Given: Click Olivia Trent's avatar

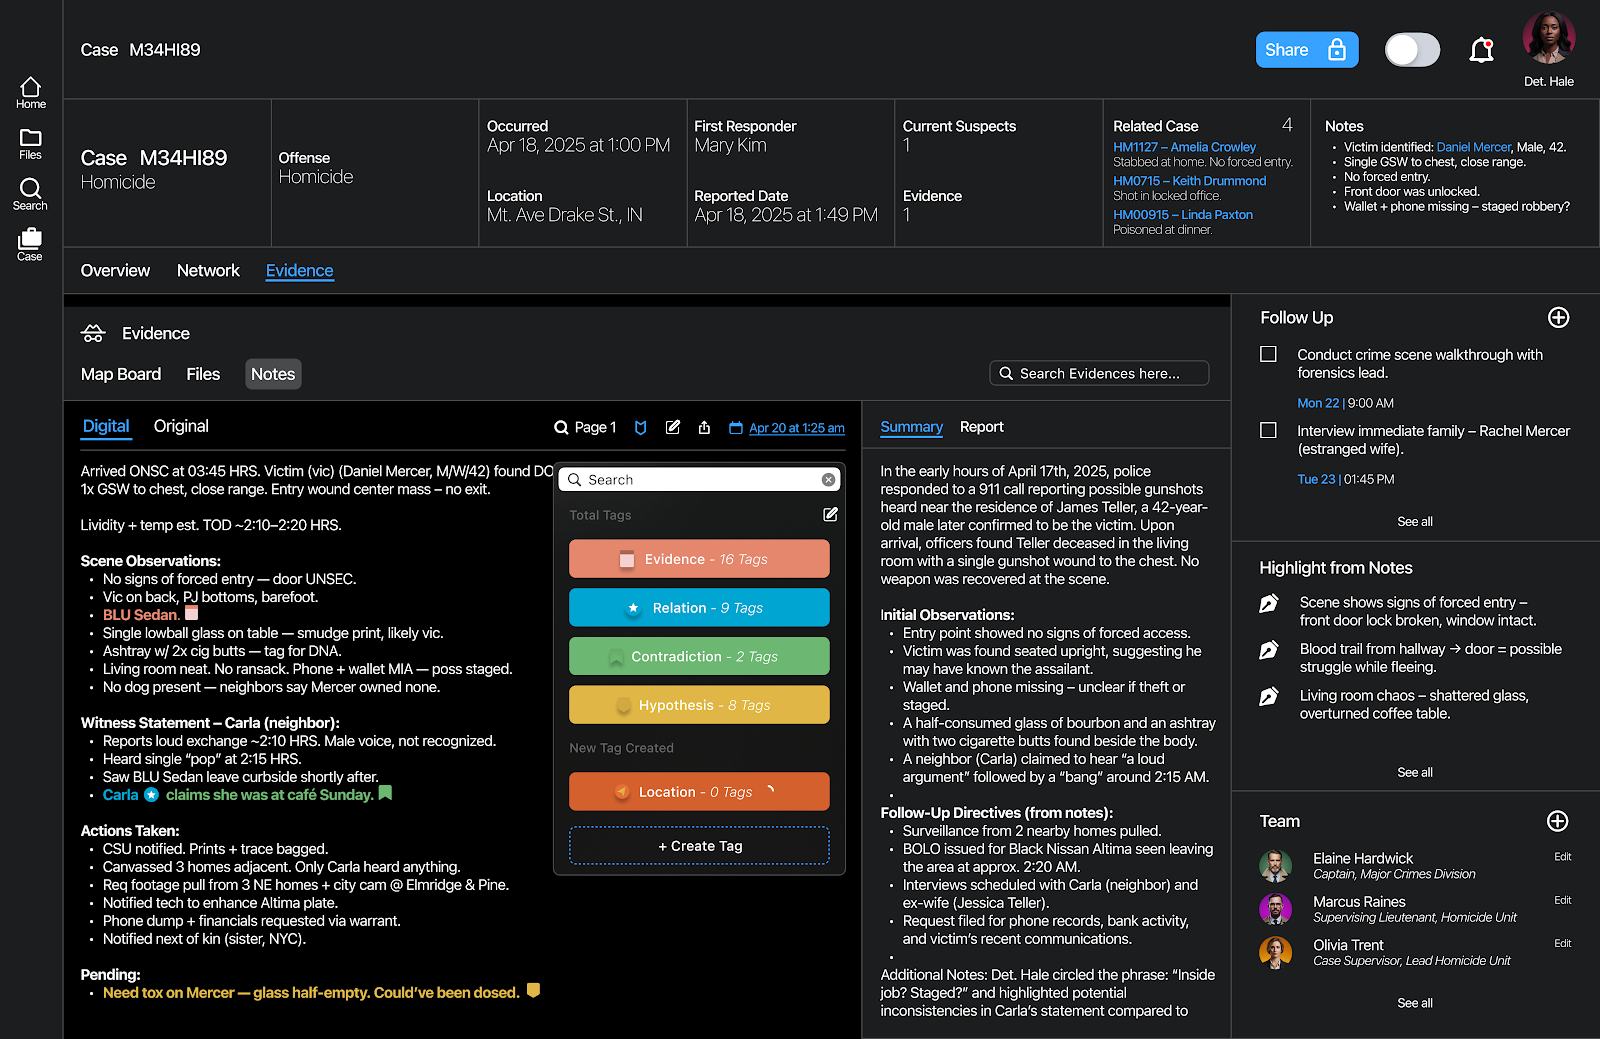Looking at the screenshot, I should [x=1275, y=953].
